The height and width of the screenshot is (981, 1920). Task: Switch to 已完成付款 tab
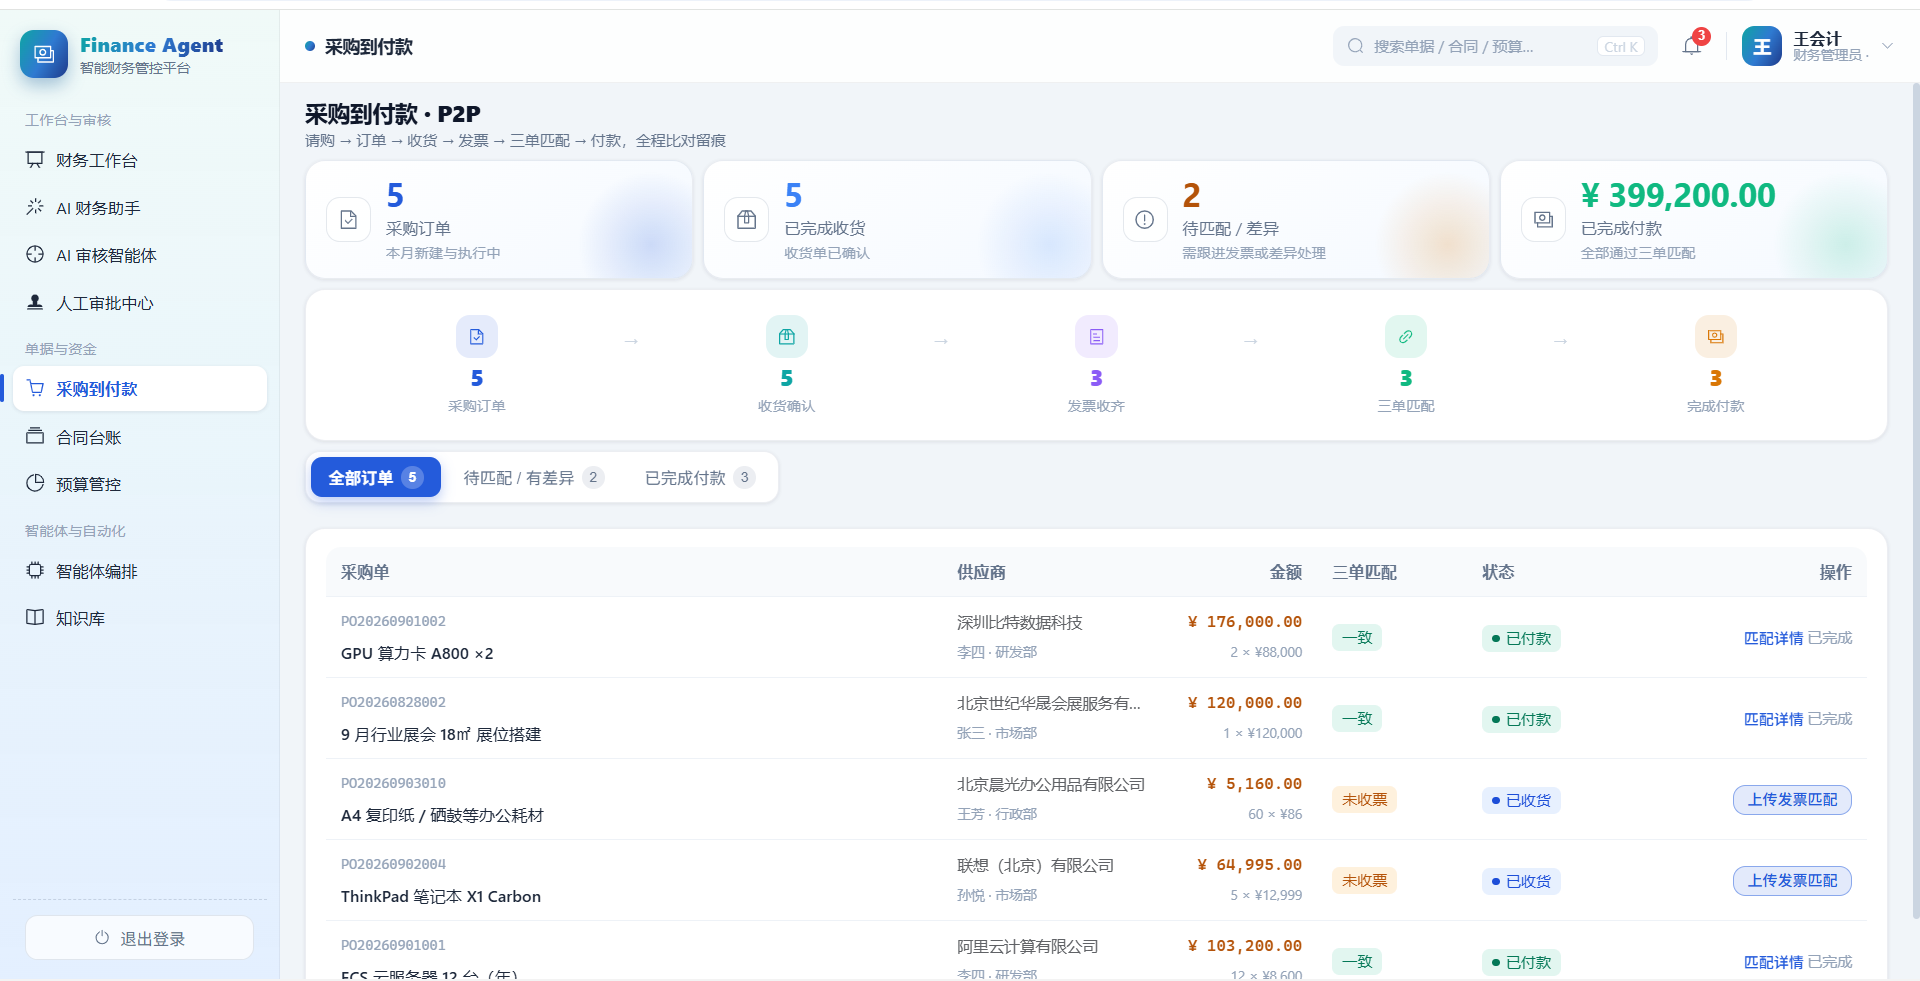pyautogui.click(x=699, y=478)
